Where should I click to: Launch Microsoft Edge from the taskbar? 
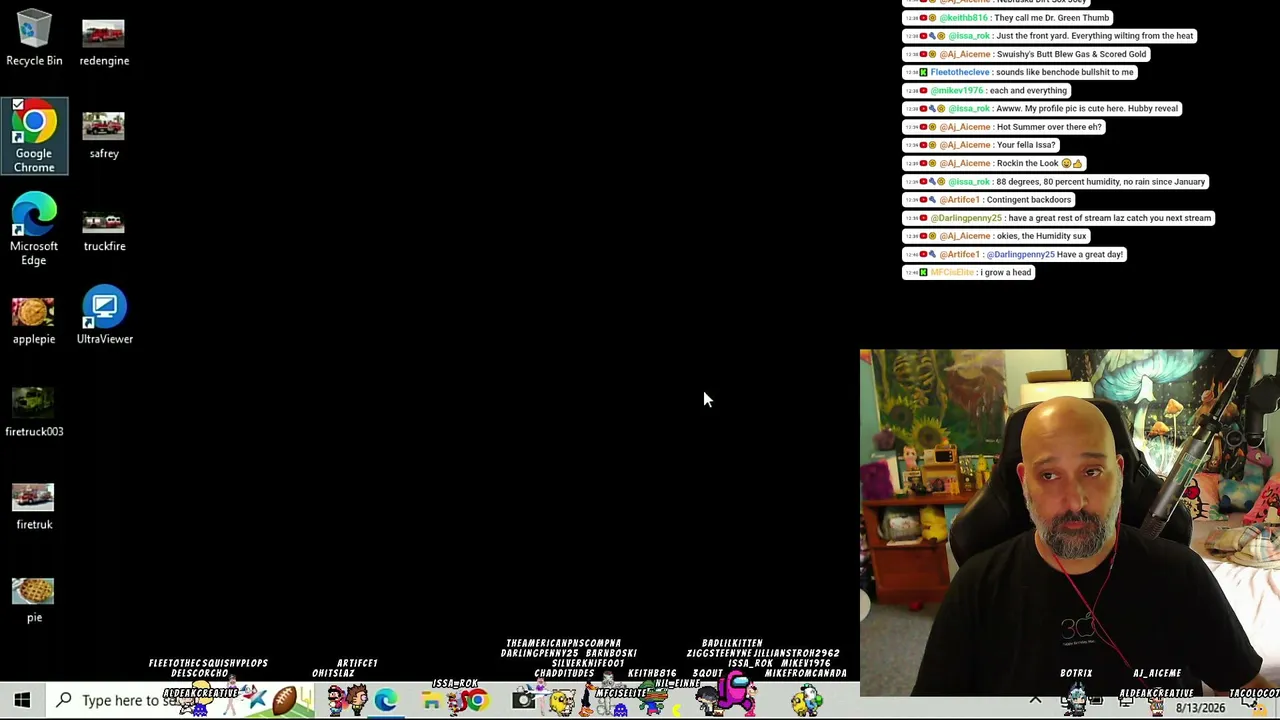coord(385,700)
